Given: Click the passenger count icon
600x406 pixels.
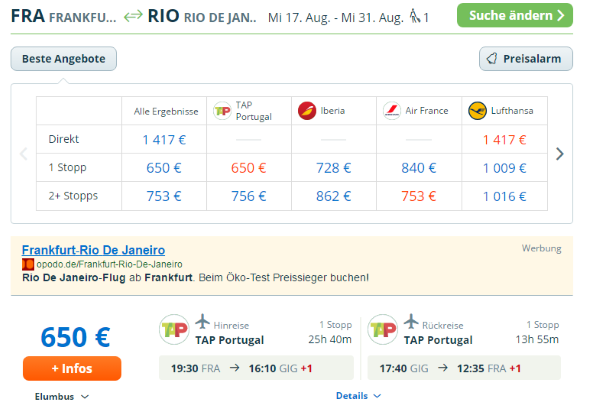Looking at the screenshot, I should point(415,16).
